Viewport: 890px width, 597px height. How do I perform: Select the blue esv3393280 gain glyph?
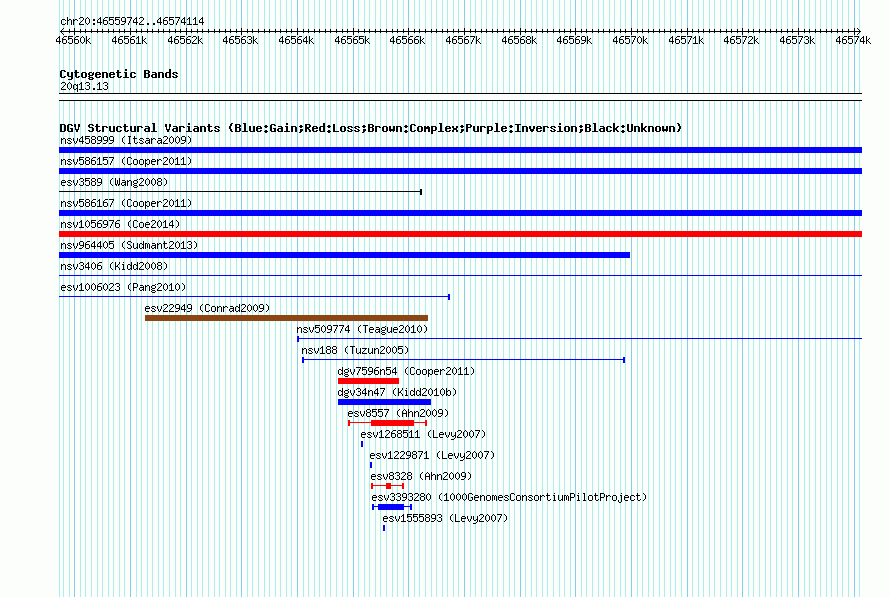[392, 507]
